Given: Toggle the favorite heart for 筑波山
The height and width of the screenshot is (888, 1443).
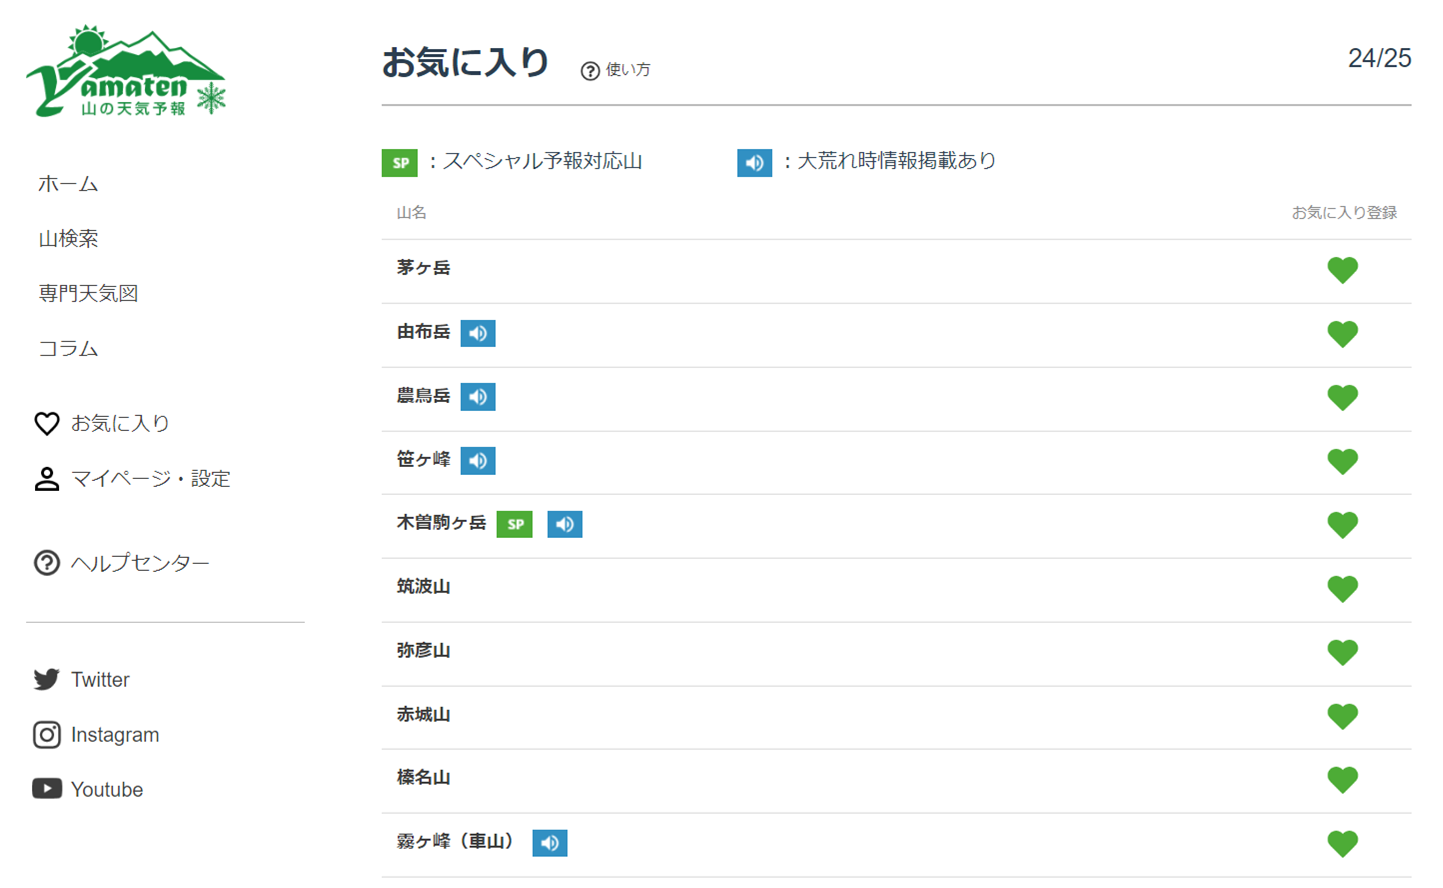Looking at the screenshot, I should 1342,589.
